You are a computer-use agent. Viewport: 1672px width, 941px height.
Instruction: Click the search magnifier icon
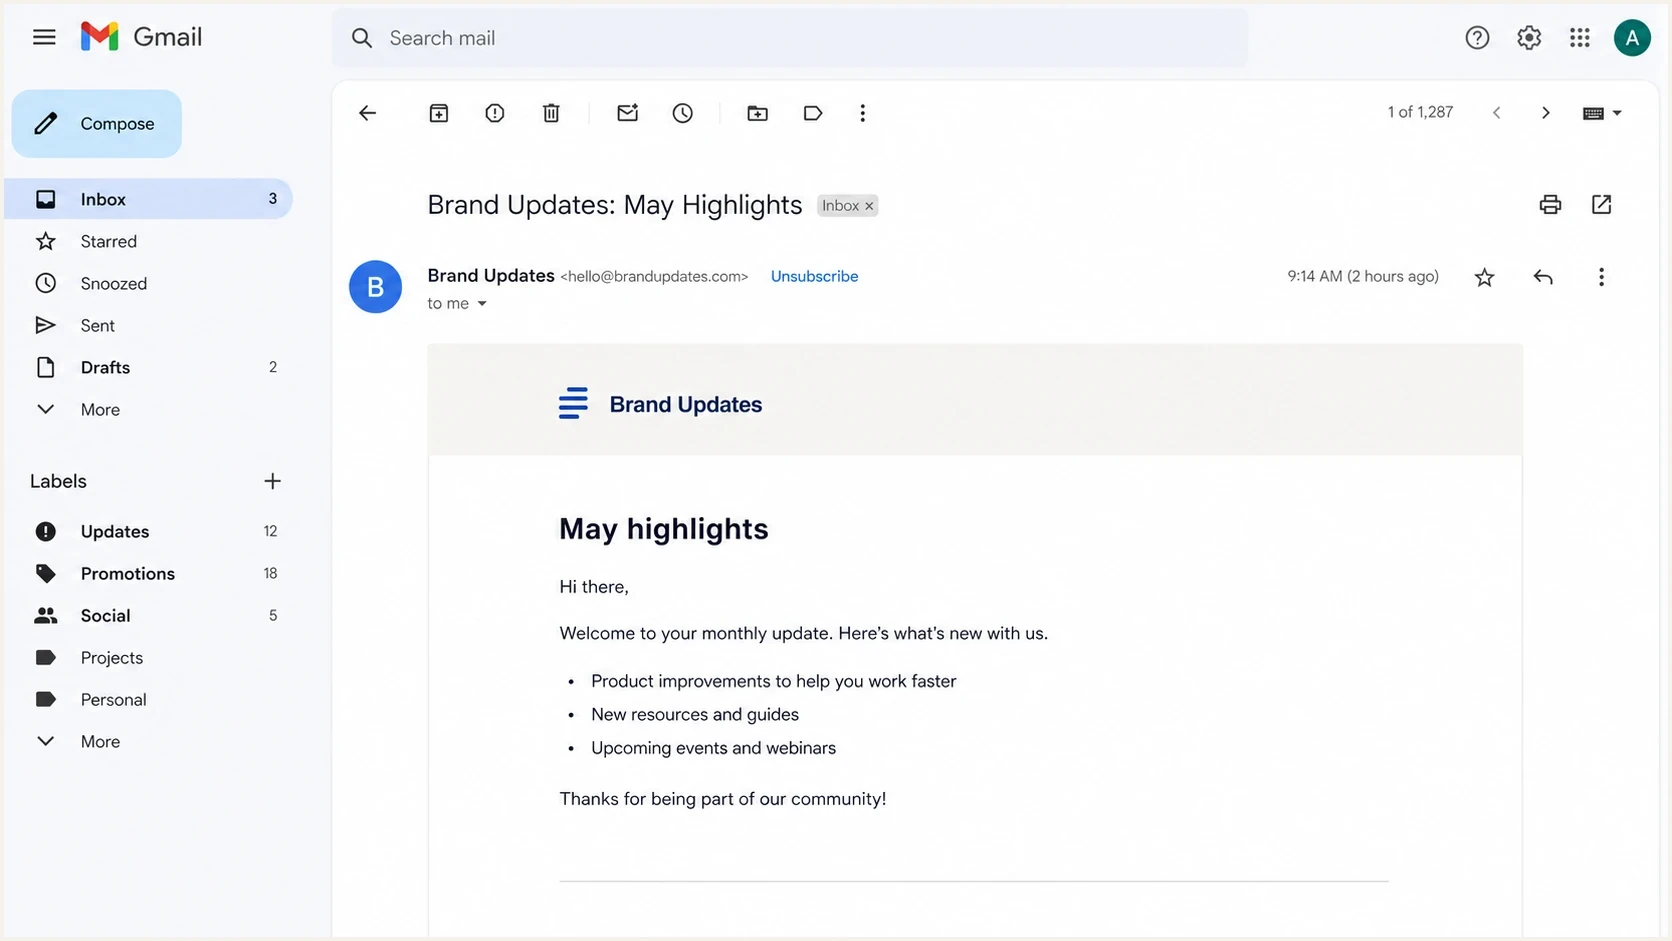pyautogui.click(x=362, y=38)
